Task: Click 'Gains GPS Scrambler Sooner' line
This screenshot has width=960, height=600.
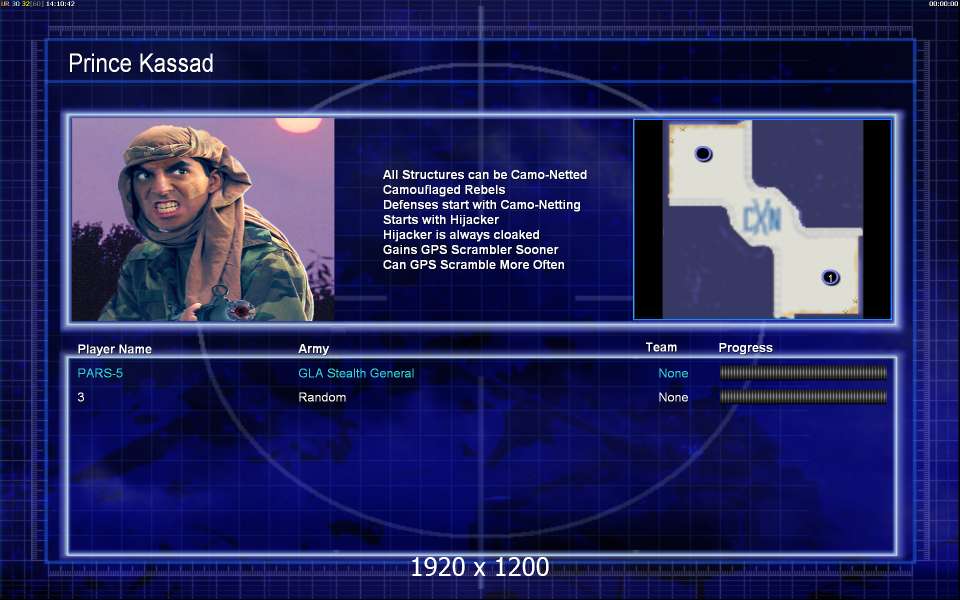Action: point(470,250)
